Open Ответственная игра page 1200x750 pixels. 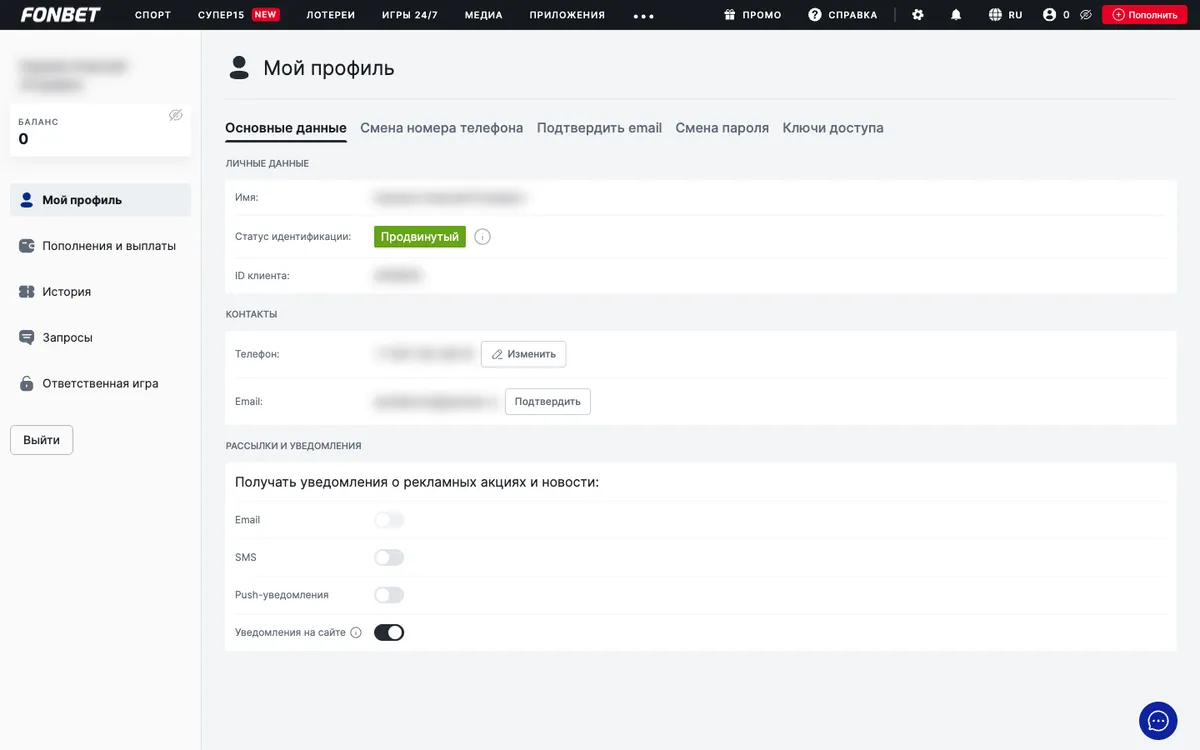point(100,384)
